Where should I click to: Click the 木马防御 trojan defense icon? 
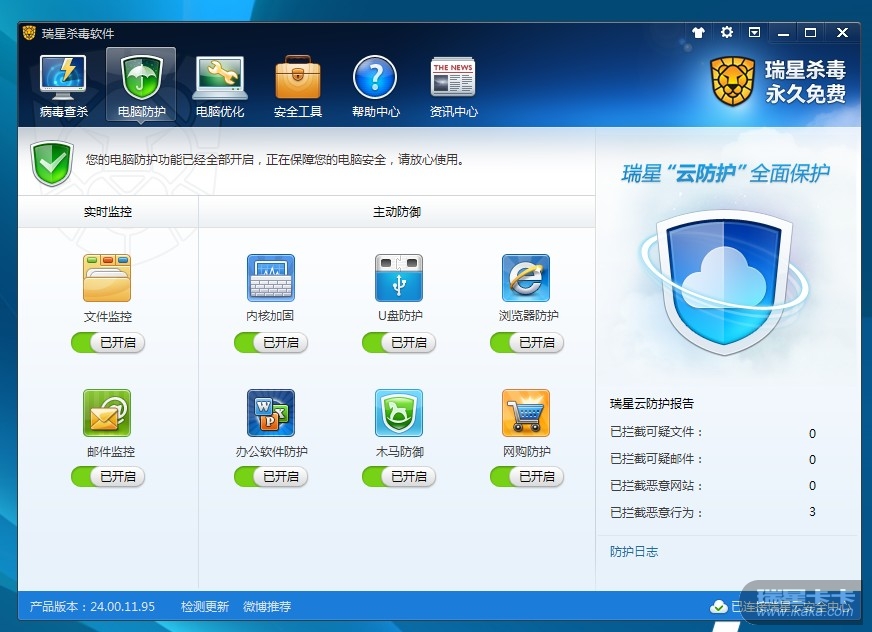tap(399, 412)
